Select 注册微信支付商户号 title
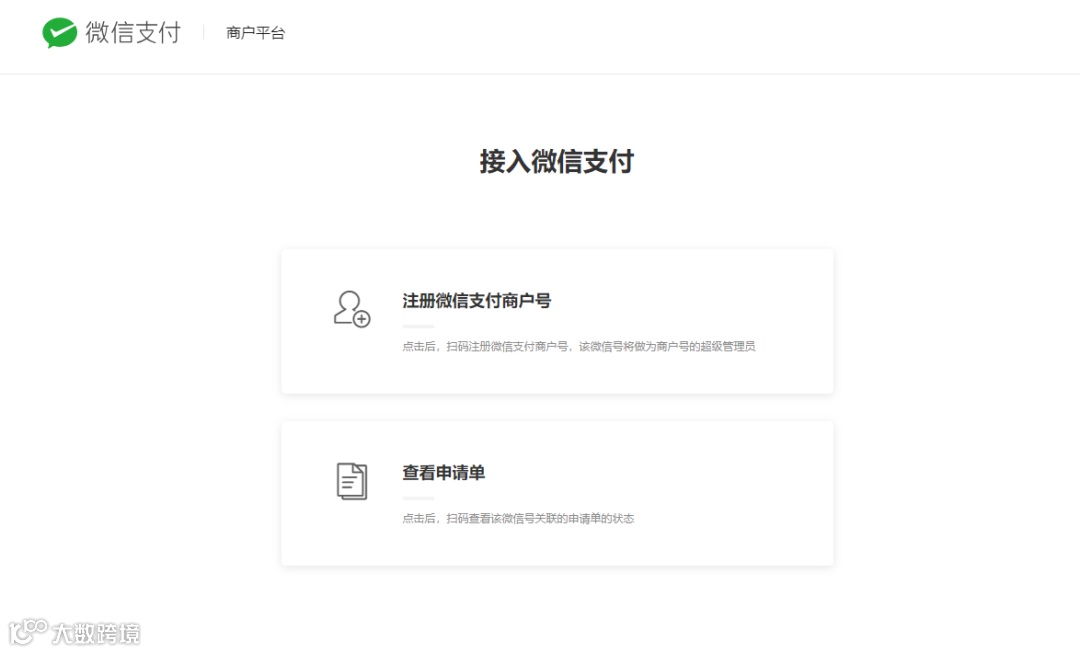The image size is (1080, 653). click(477, 301)
